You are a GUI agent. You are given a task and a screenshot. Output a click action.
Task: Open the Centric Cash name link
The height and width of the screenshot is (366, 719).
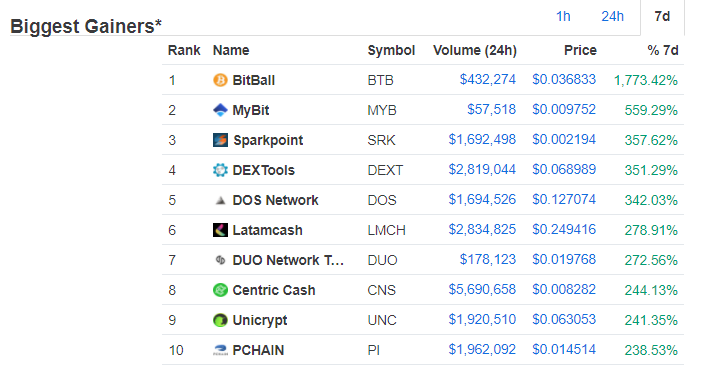click(x=274, y=290)
